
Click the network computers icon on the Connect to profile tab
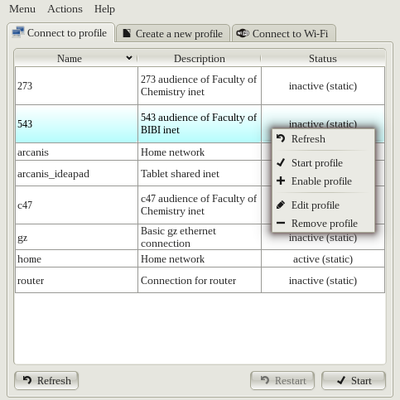point(18,32)
